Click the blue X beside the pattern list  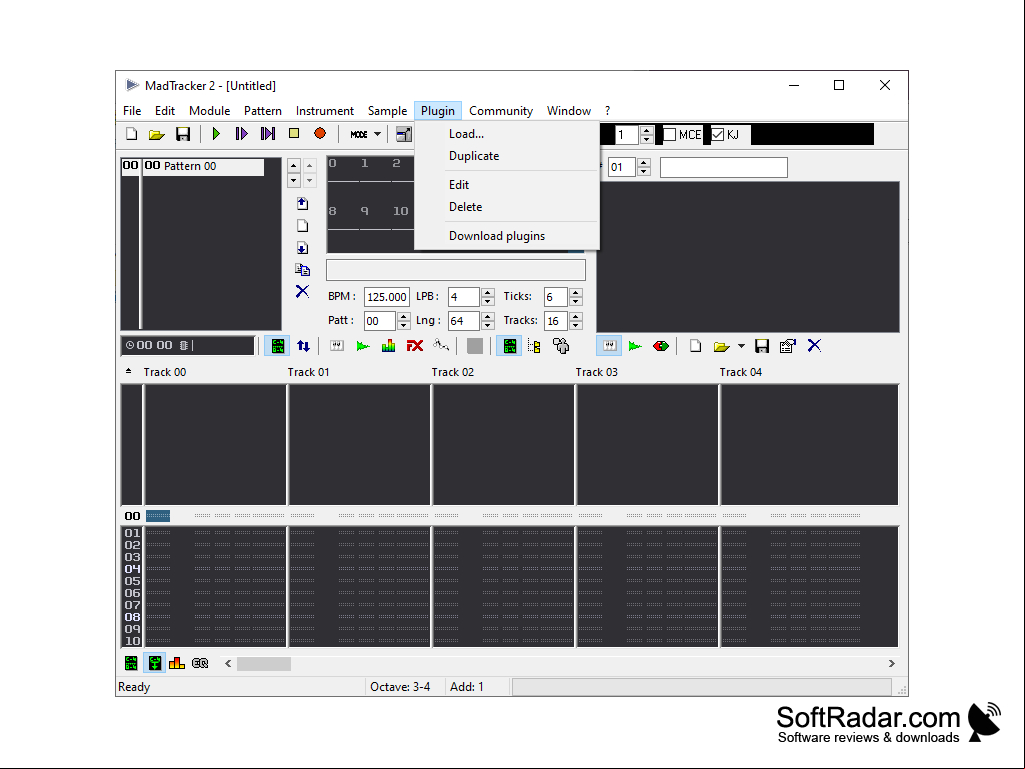pos(302,291)
